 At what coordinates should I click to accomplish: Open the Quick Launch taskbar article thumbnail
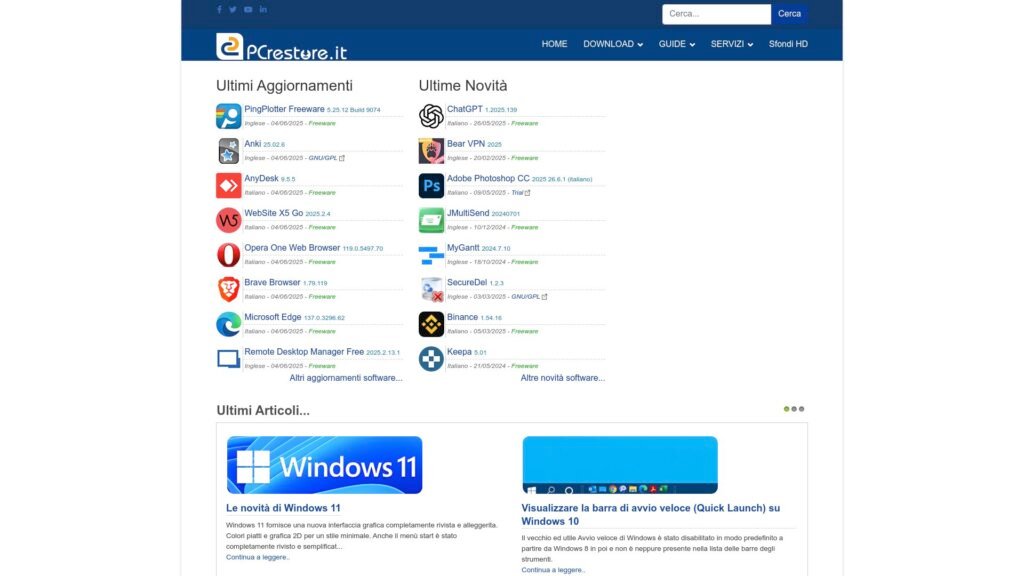[620, 465]
